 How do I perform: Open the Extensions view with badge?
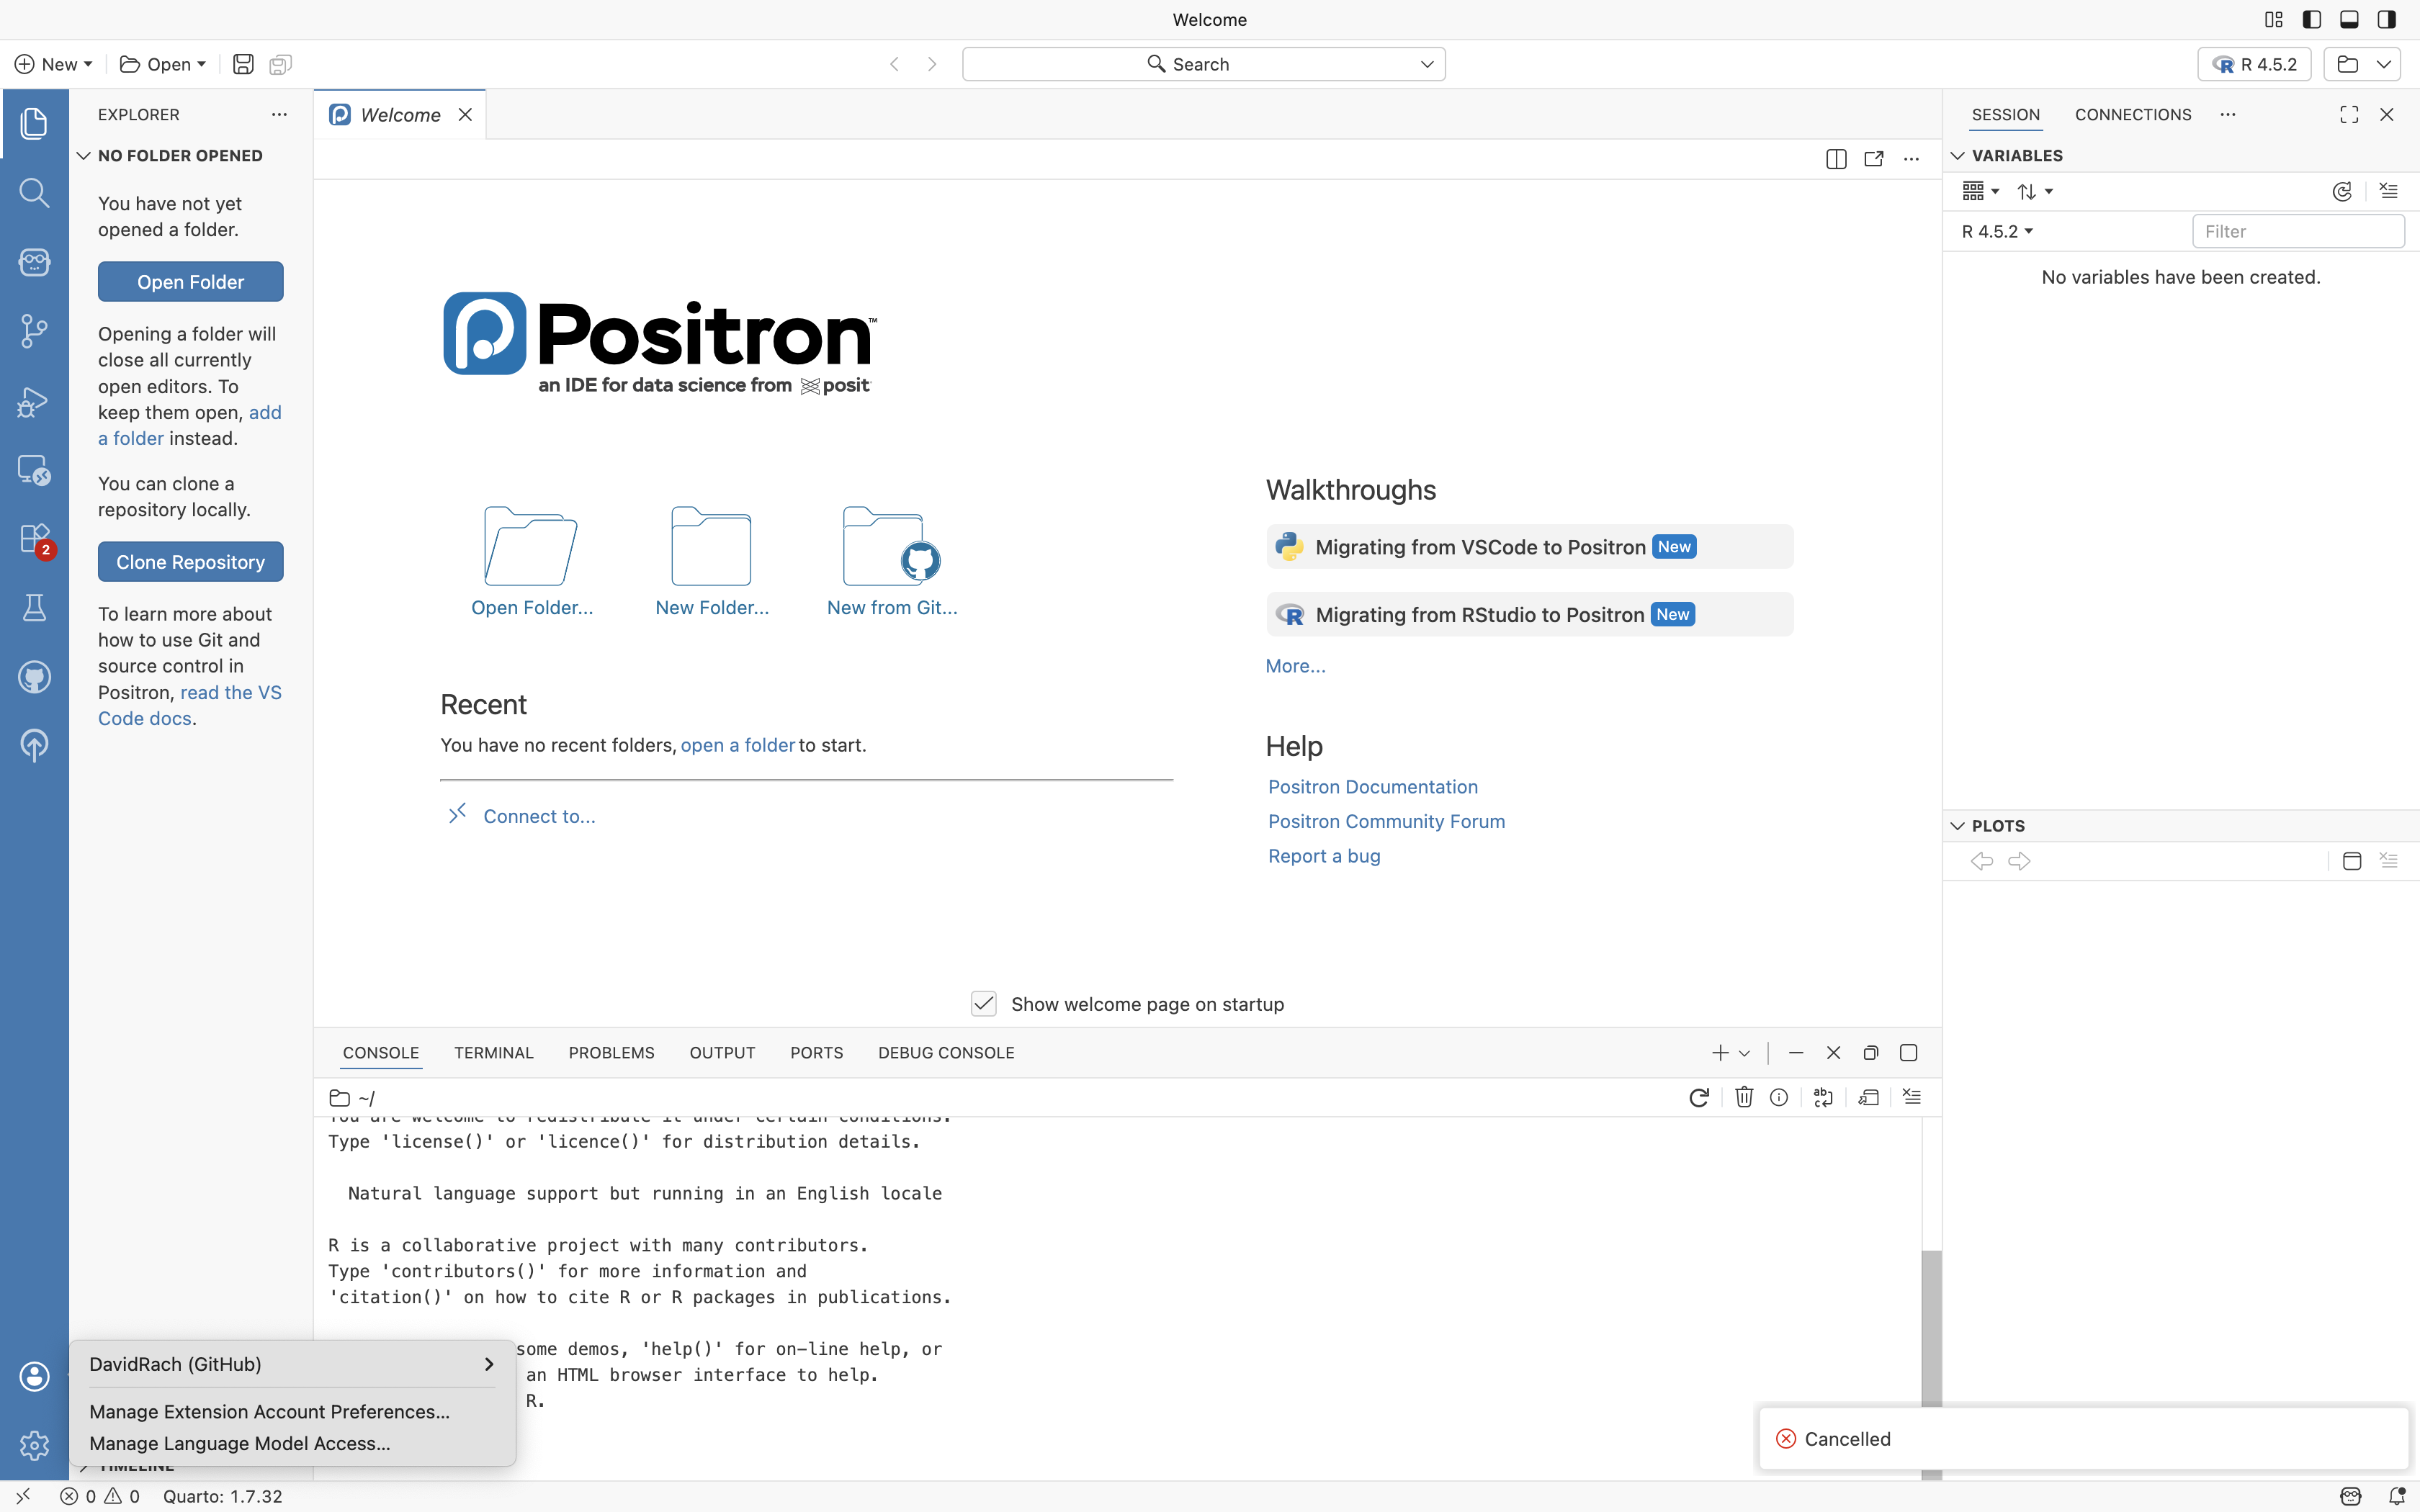click(34, 539)
